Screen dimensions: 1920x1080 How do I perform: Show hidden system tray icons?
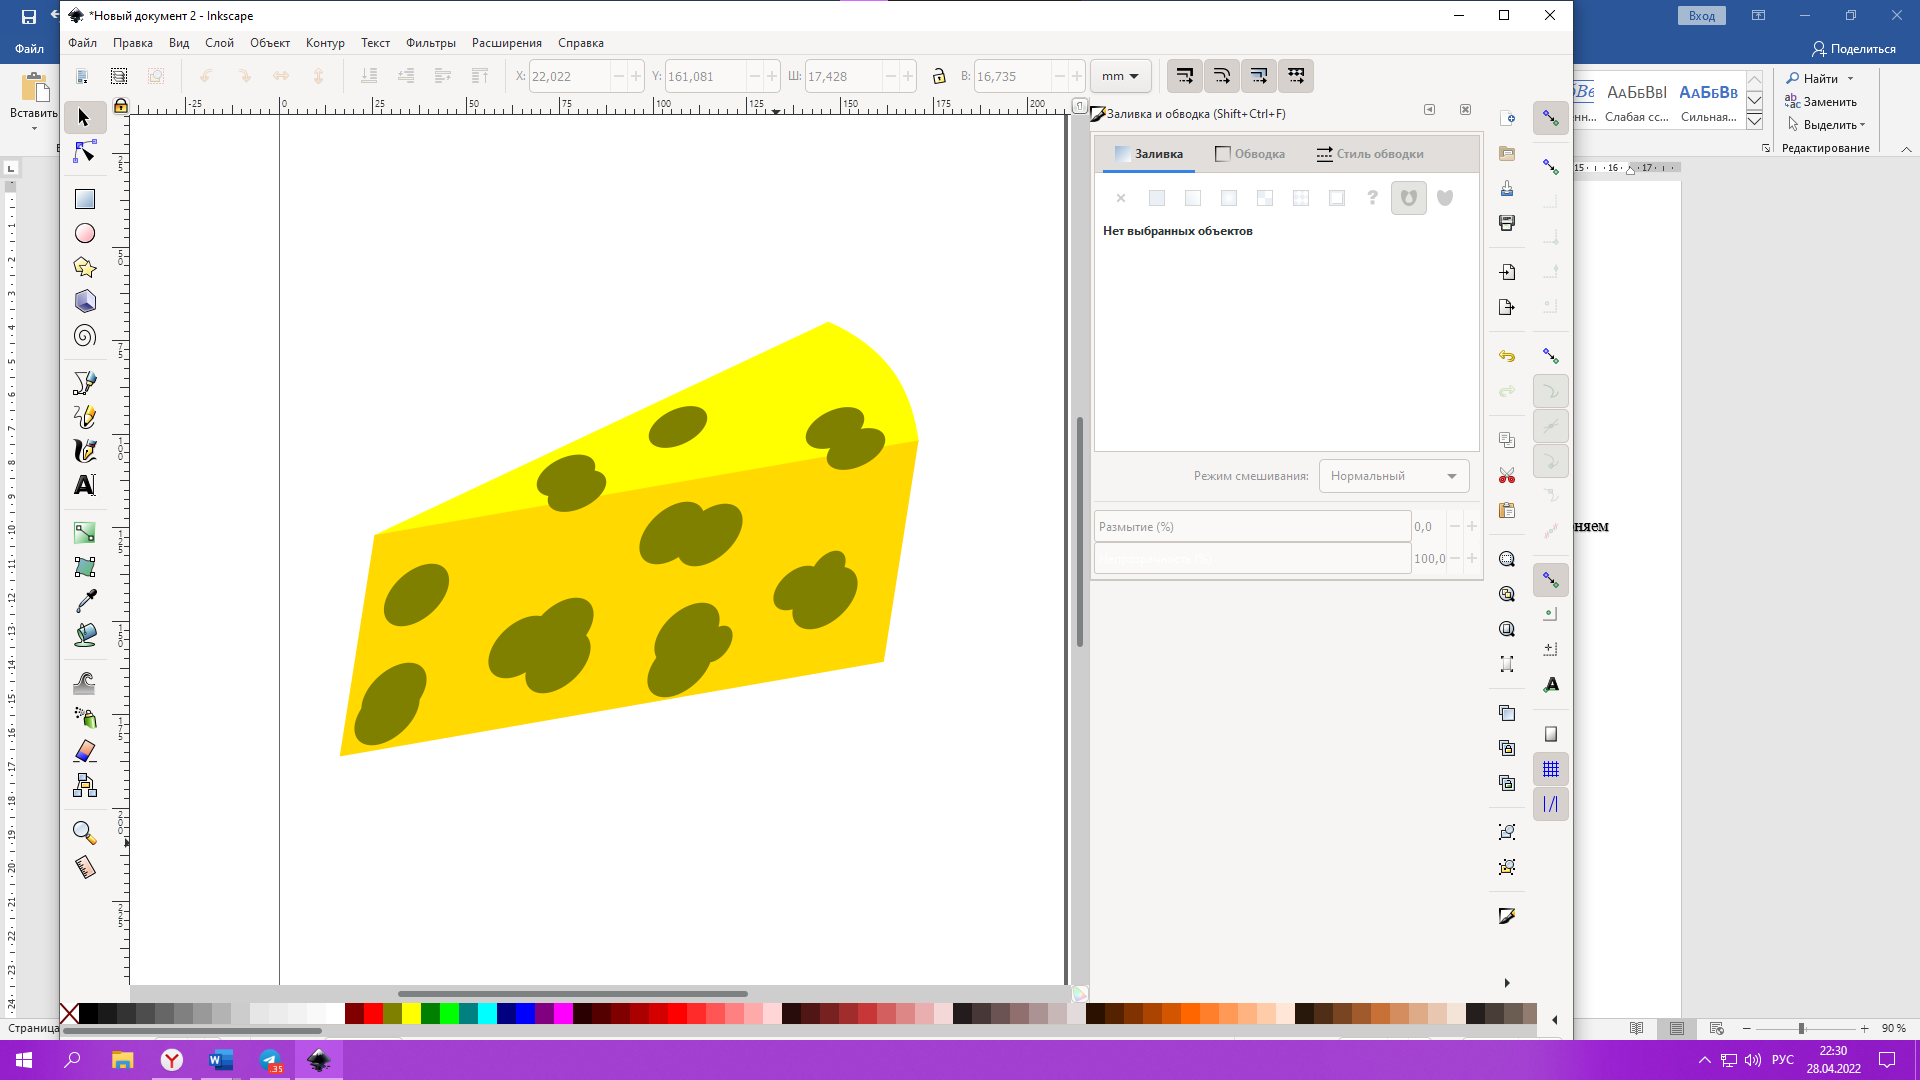1705,1060
